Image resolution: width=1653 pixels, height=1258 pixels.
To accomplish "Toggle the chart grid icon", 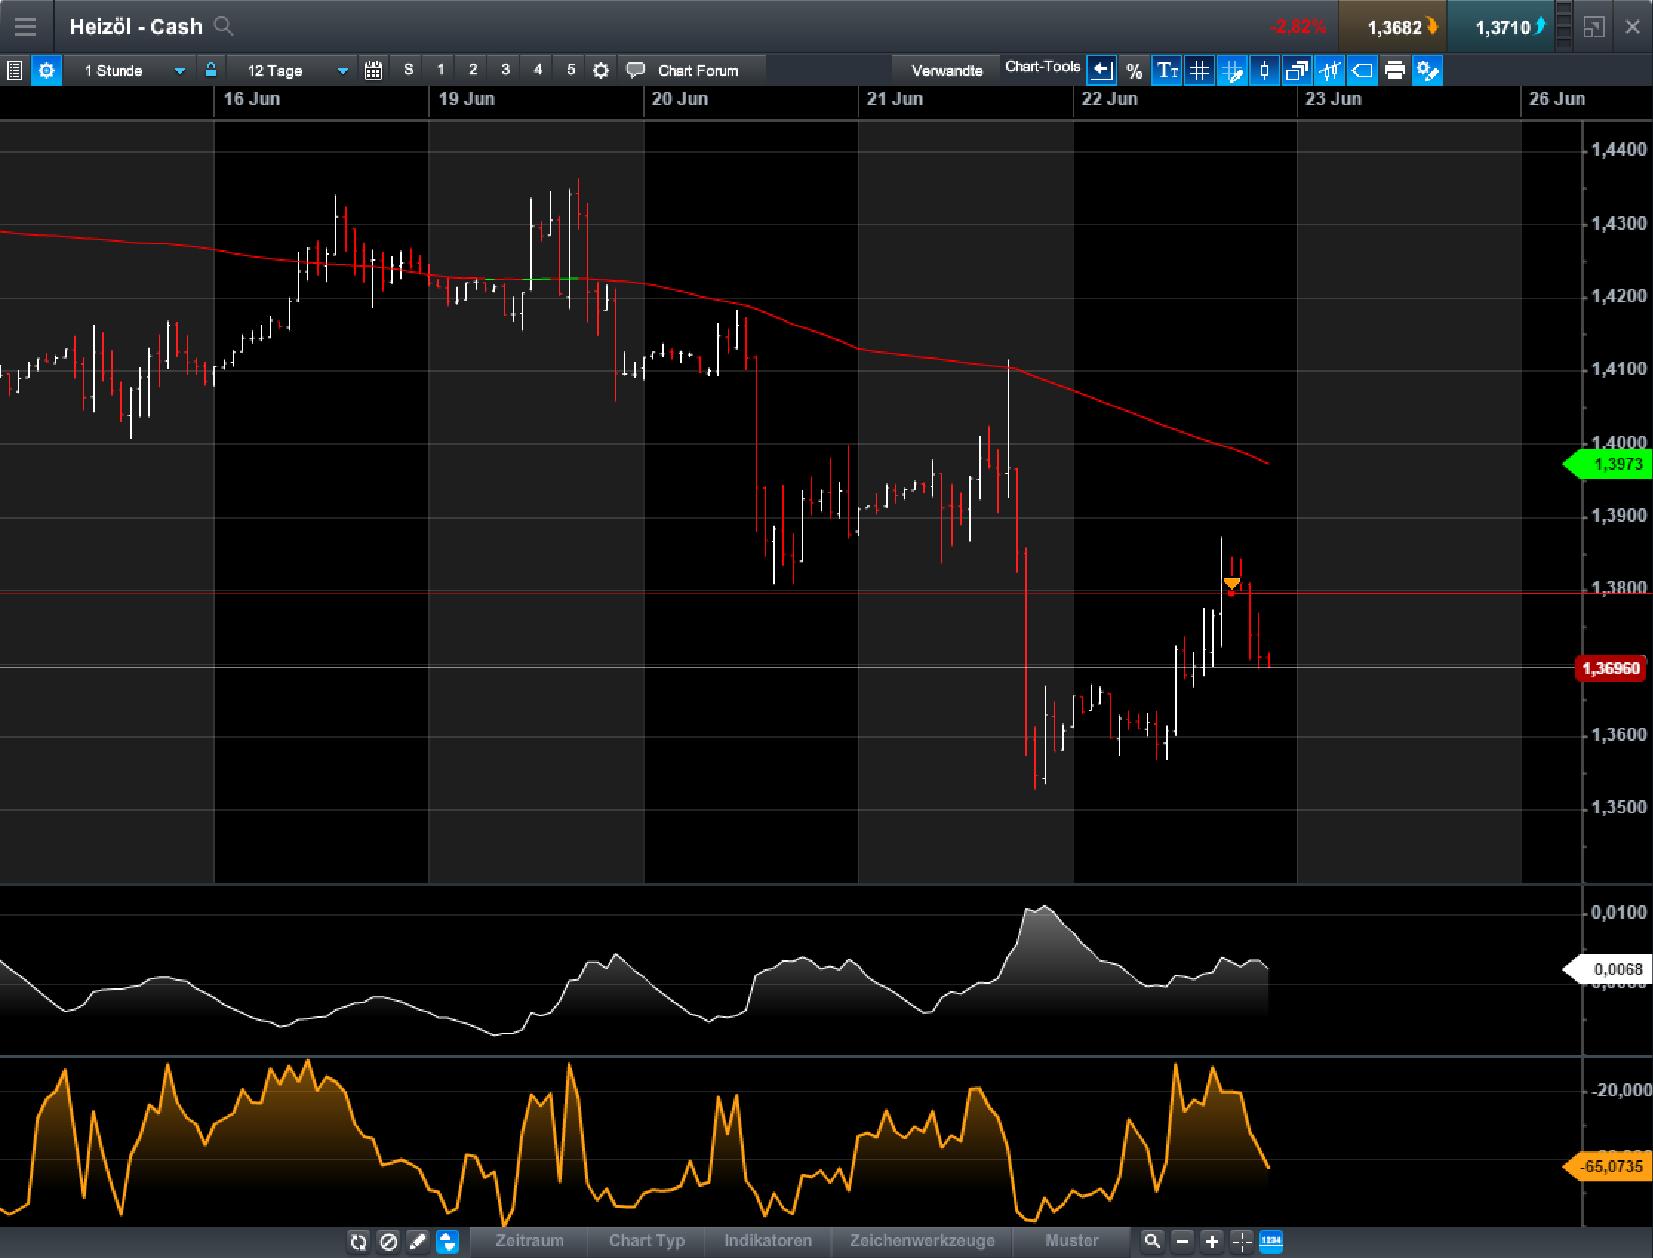I will [1199, 70].
